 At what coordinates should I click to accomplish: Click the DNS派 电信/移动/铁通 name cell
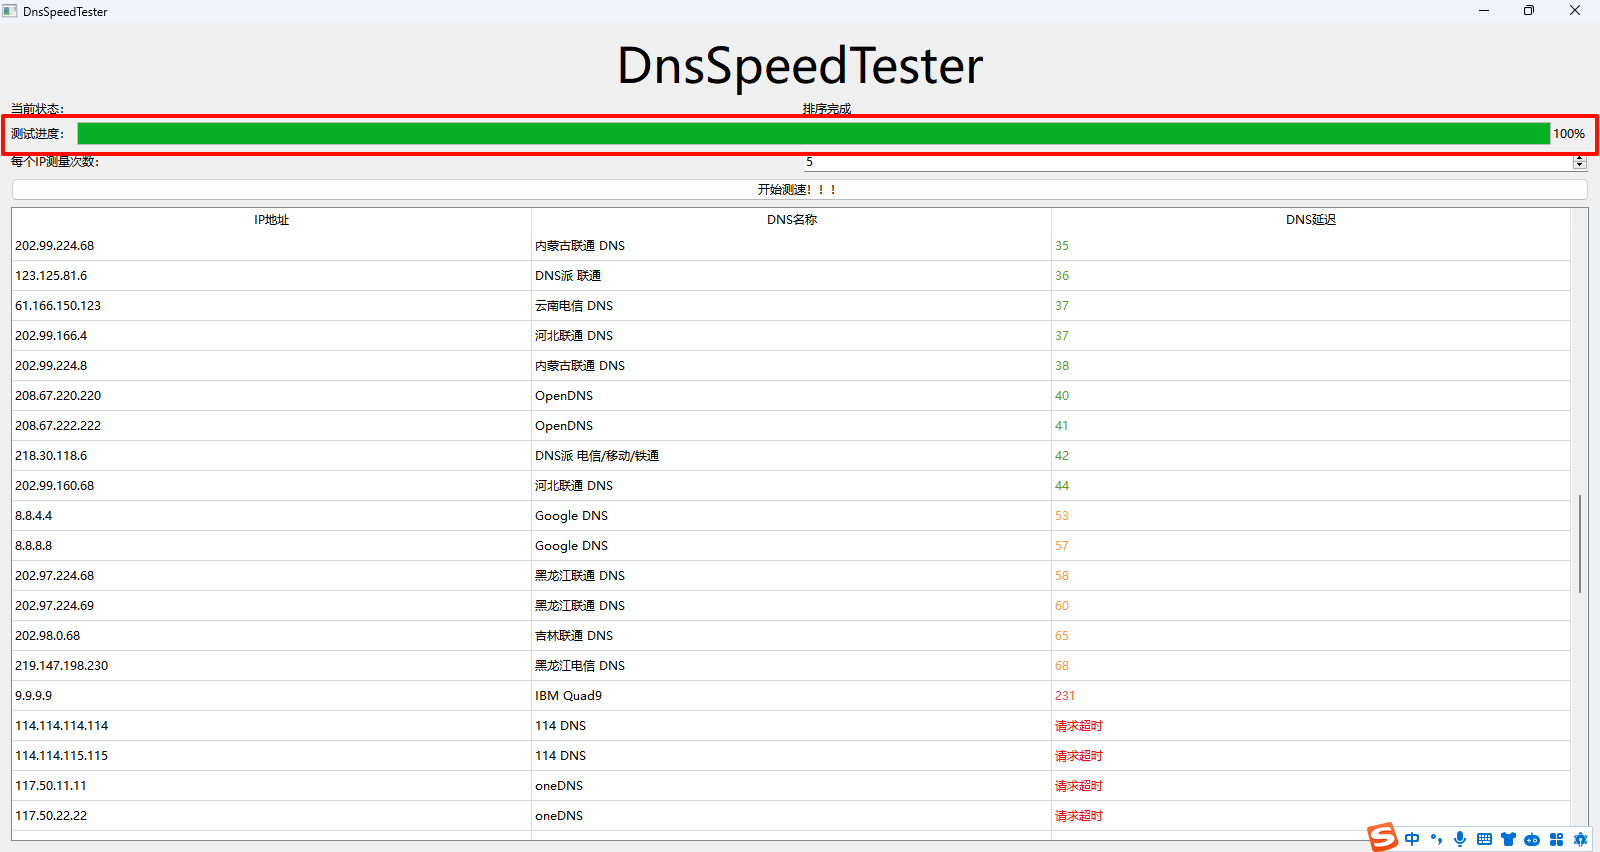point(791,455)
